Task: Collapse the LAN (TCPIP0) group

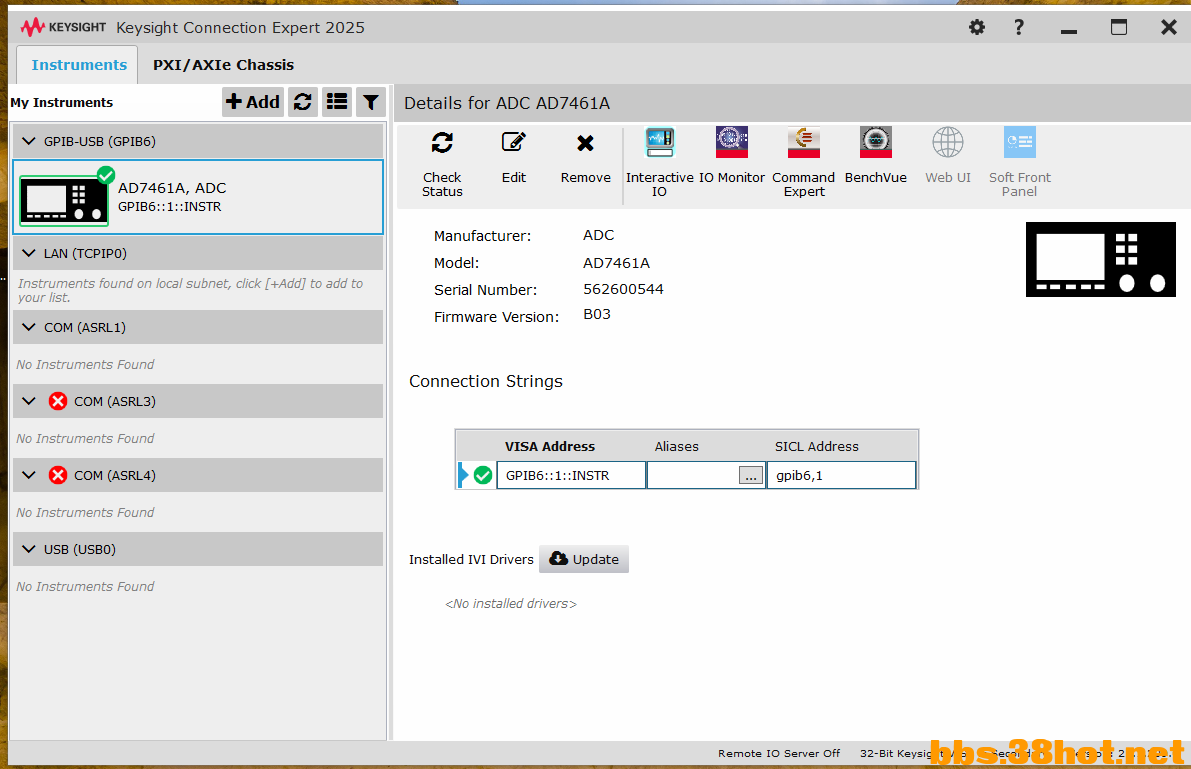Action: click(x=29, y=253)
